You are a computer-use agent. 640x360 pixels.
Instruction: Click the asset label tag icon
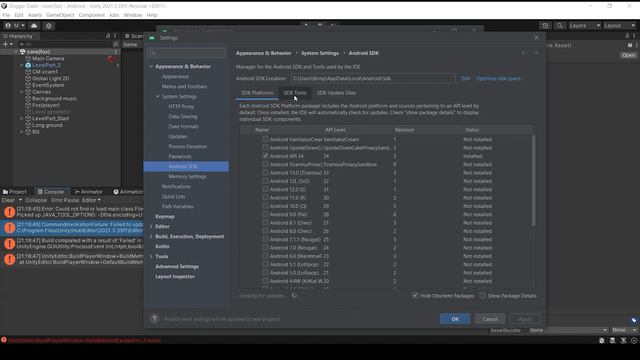coord(633,320)
